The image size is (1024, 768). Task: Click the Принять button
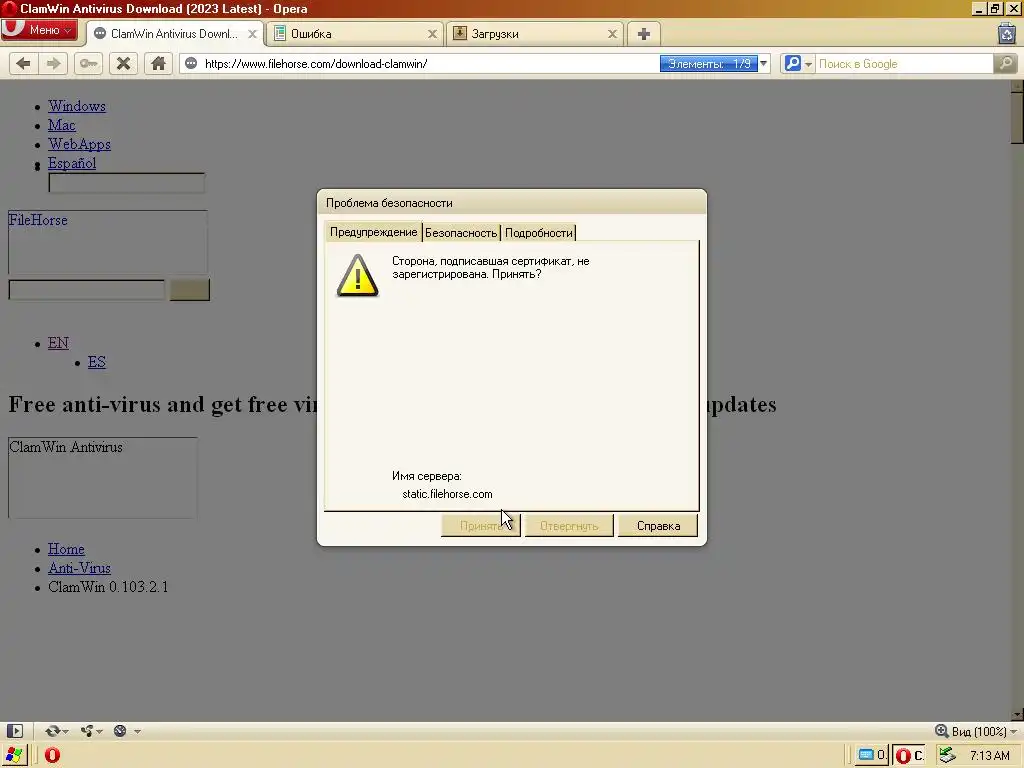coord(481,526)
